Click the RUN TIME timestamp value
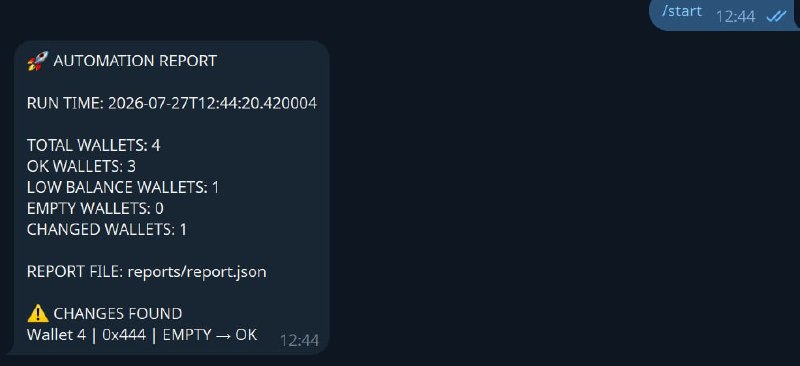This screenshot has width=800, height=366. point(212,103)
